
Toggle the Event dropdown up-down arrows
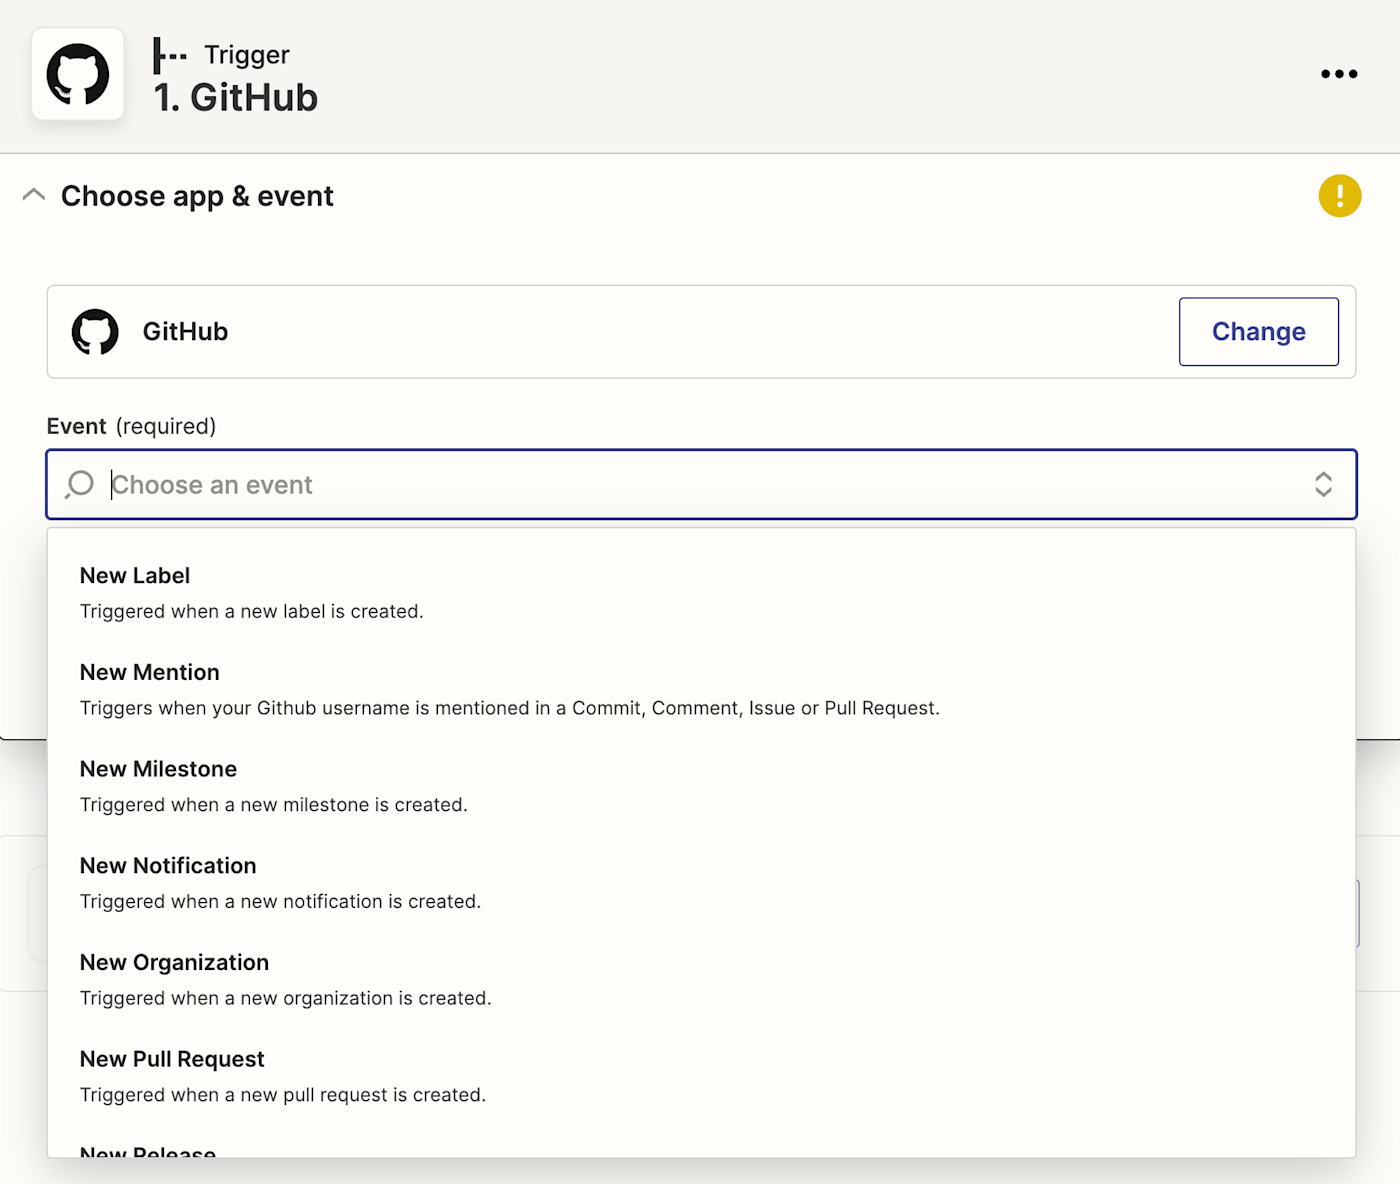tap(1323, 485)
